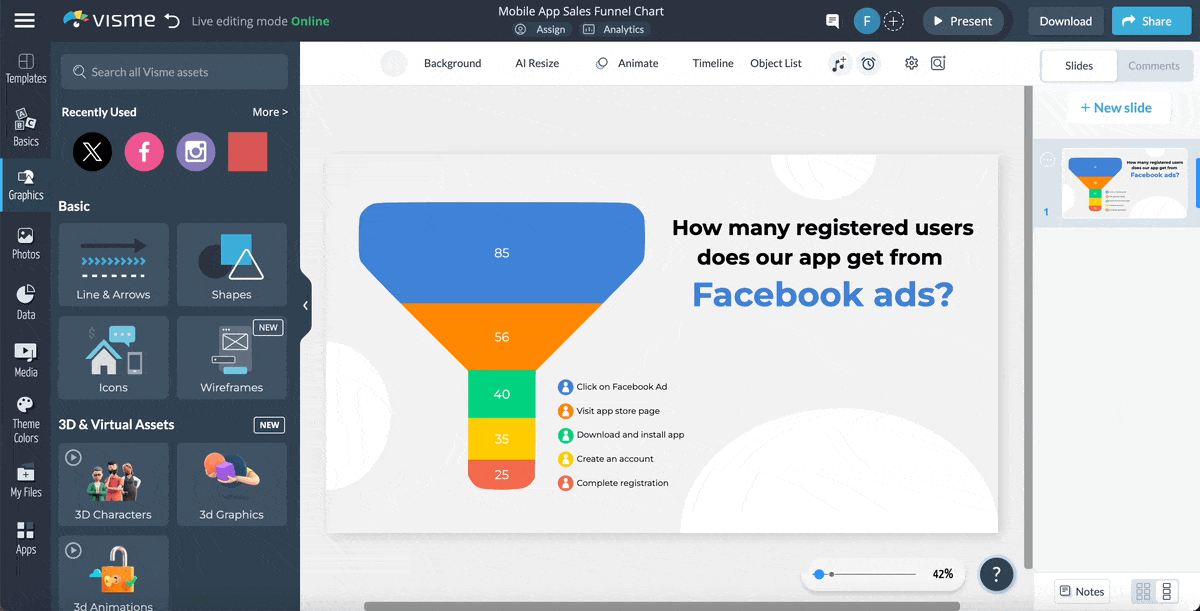The image size is (1200, 611).
Task: Click the undo arrow icon
Action: [172, 21]
